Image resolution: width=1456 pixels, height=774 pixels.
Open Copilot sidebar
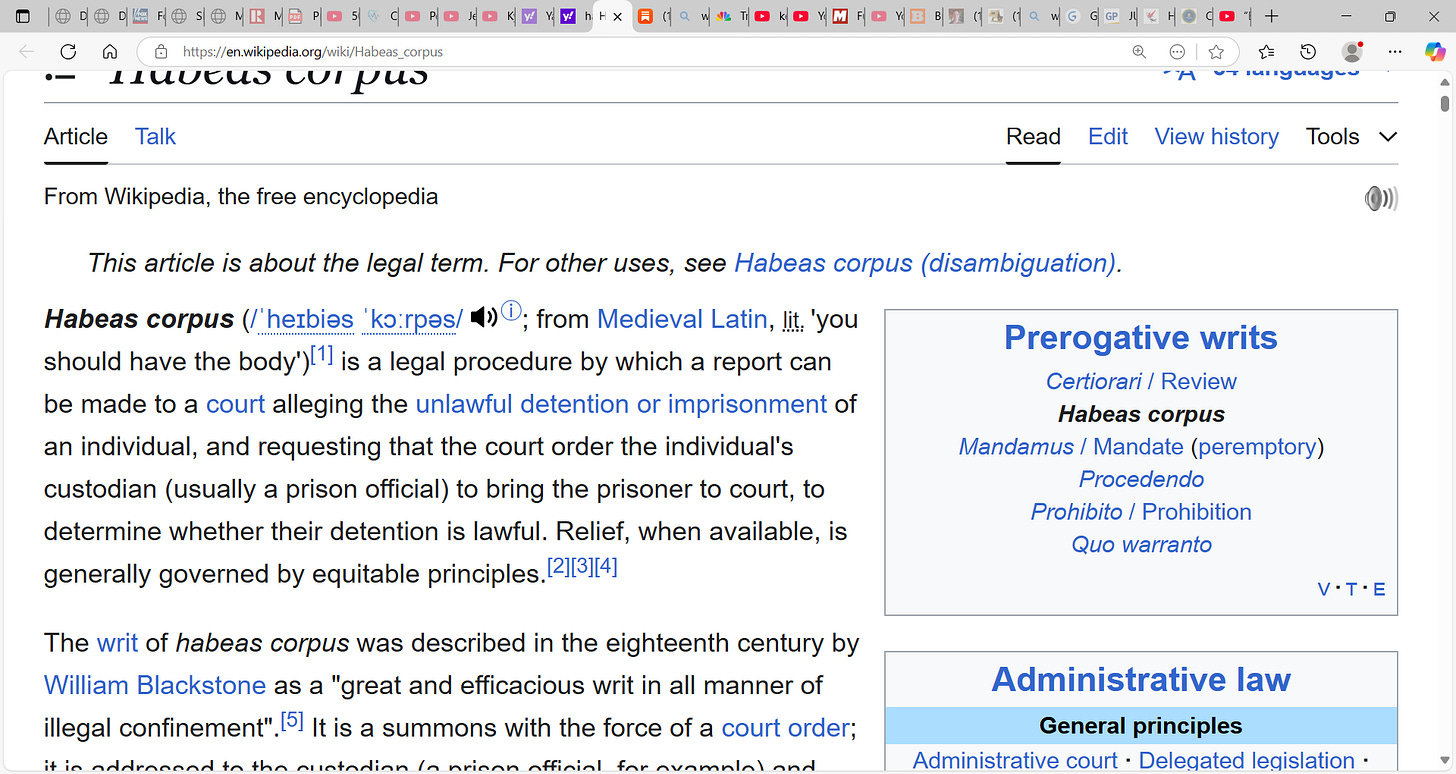(x=1435, y=52)
